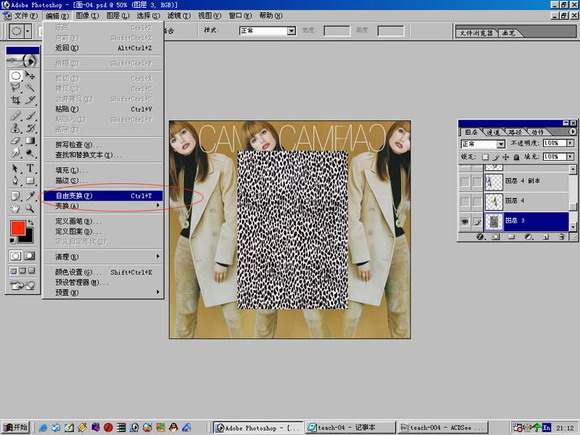The height and width of the screenshot is (435, 580).
Task: Reset to default colors mini icon
Action: coord(13,240)
